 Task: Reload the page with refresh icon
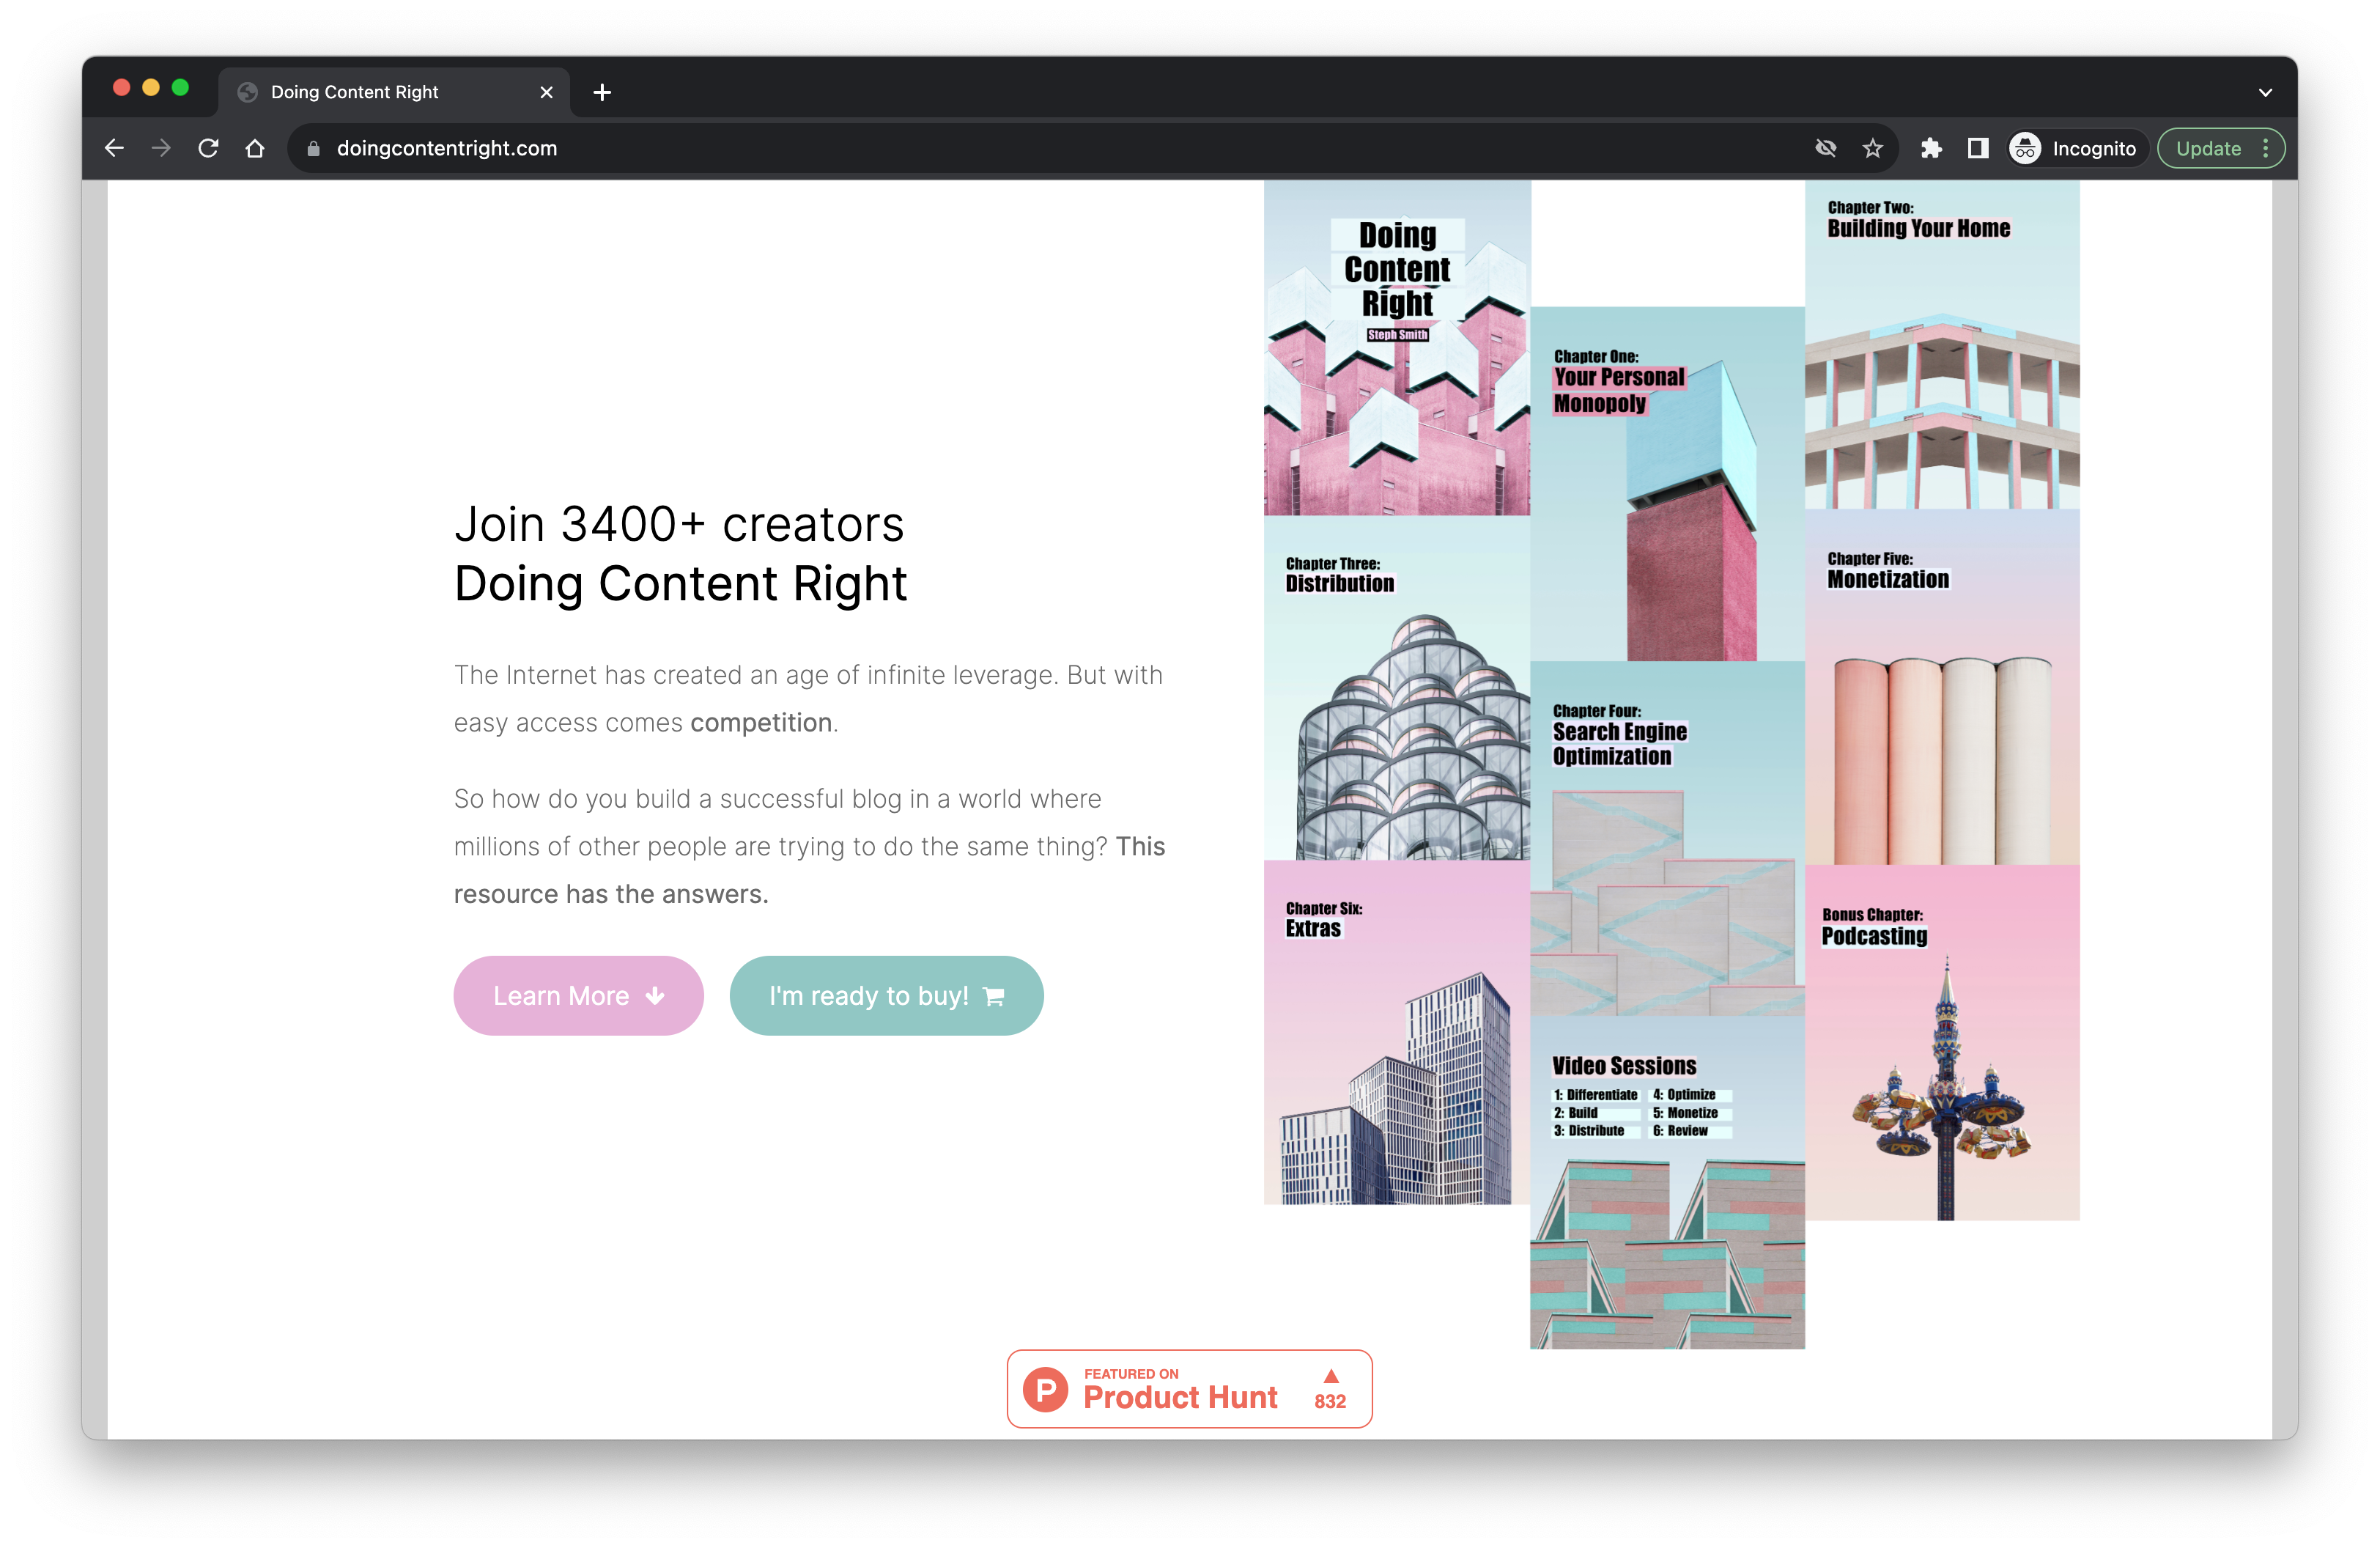pos(208,148)
